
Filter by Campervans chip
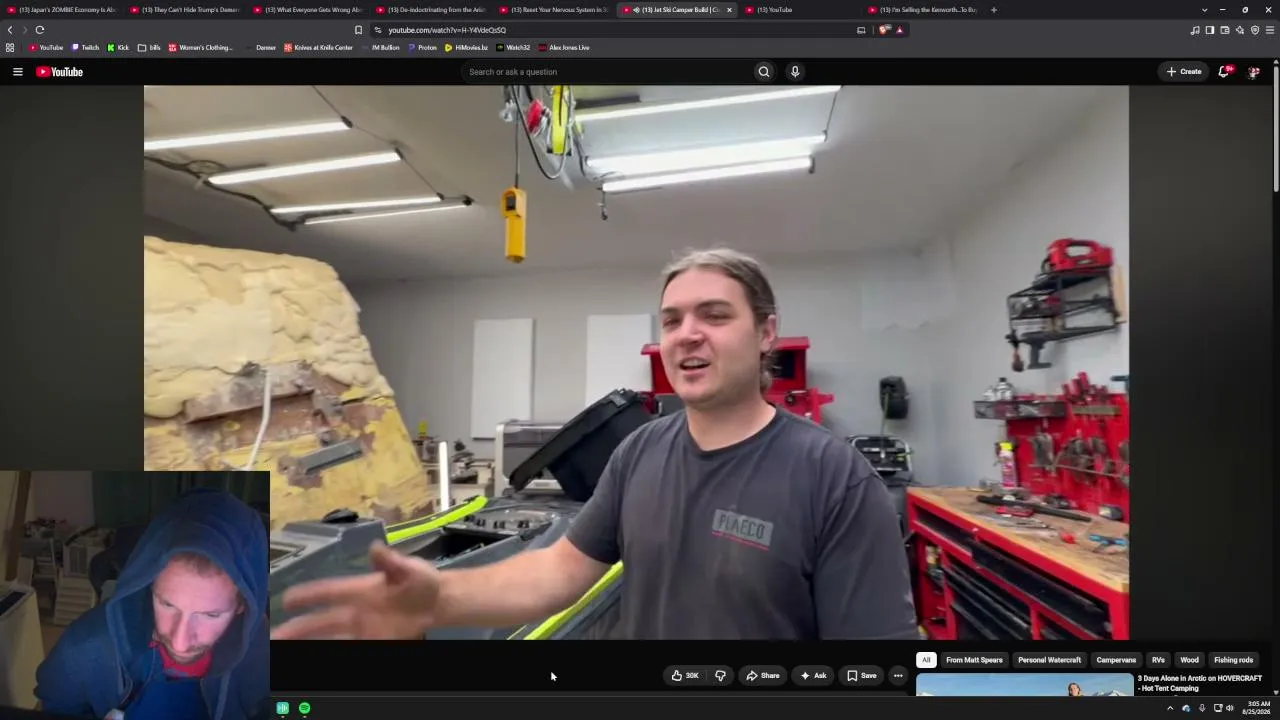[1116, 660]
